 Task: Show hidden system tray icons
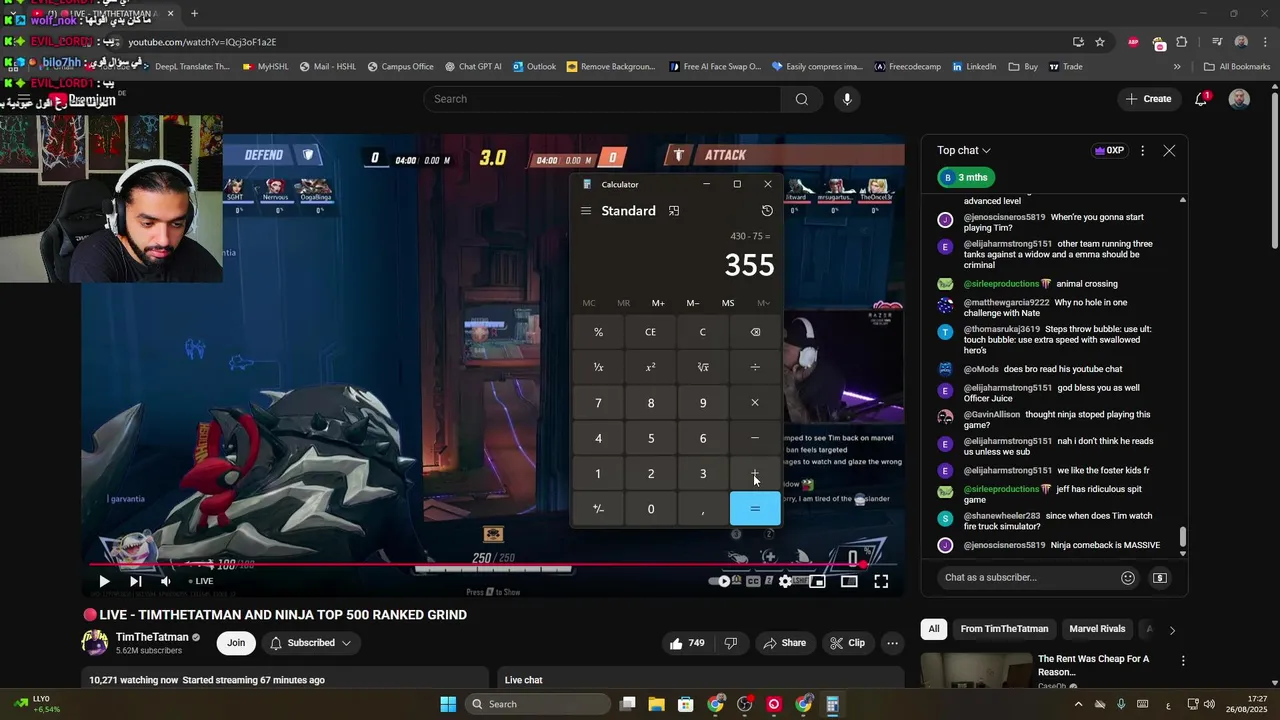tap(1078, 704)
